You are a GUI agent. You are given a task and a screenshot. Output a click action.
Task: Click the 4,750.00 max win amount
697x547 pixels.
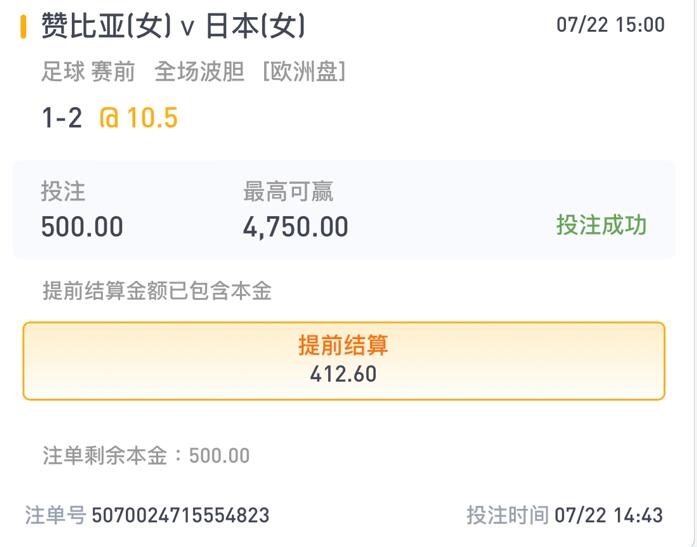point(296,227)
